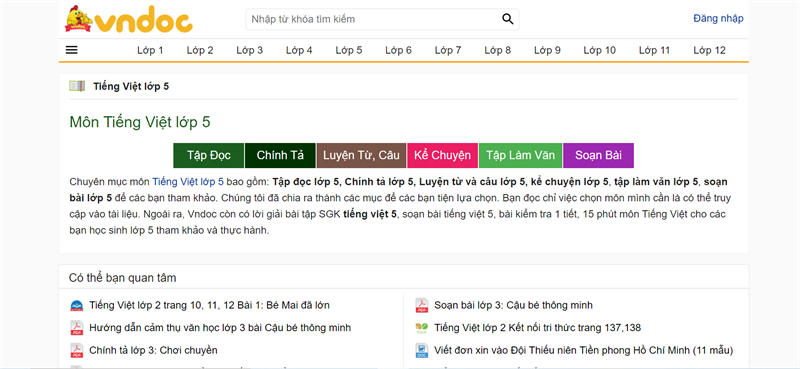Image resolution: width=800 pixels, height=369 pixels.
Task: Go to Lớp 12 section
Action: click(709, 50)
